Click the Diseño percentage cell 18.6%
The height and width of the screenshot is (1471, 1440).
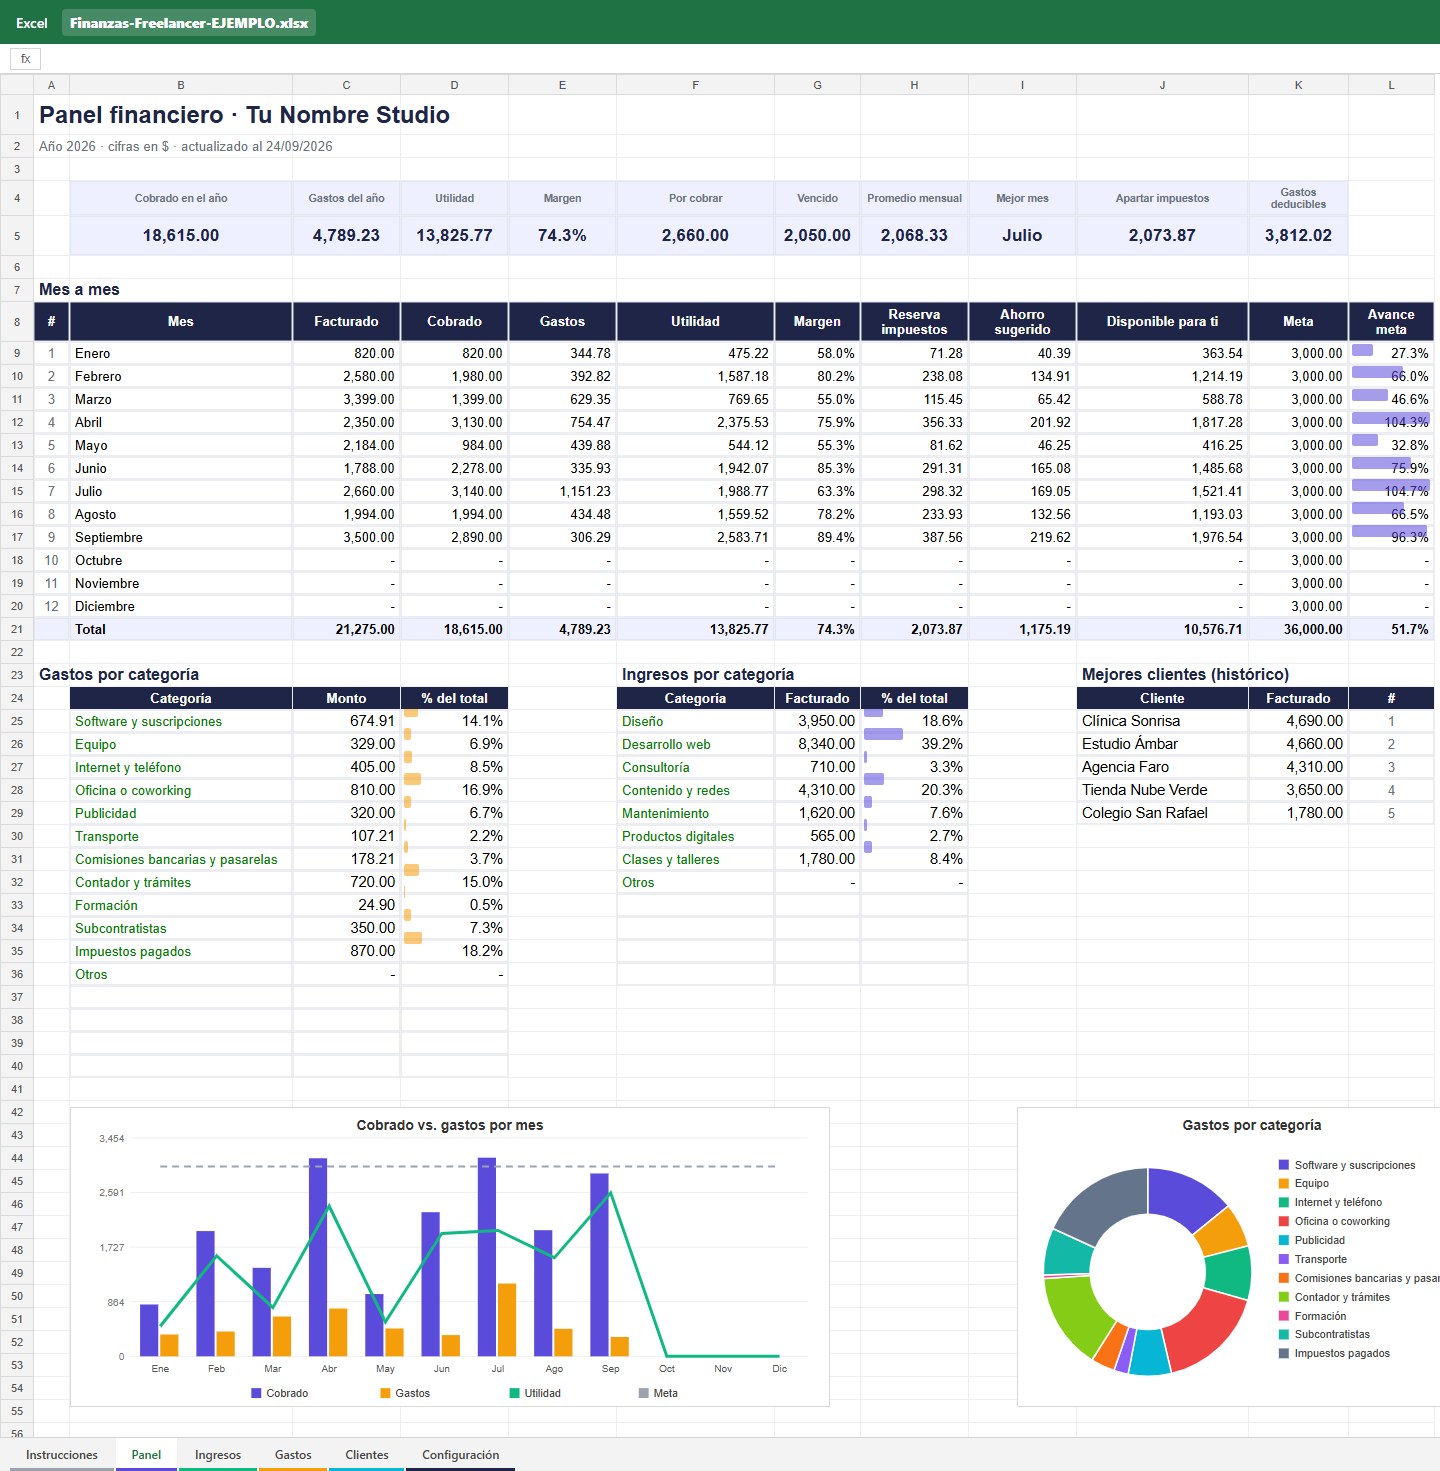click(x=914, y=721)
